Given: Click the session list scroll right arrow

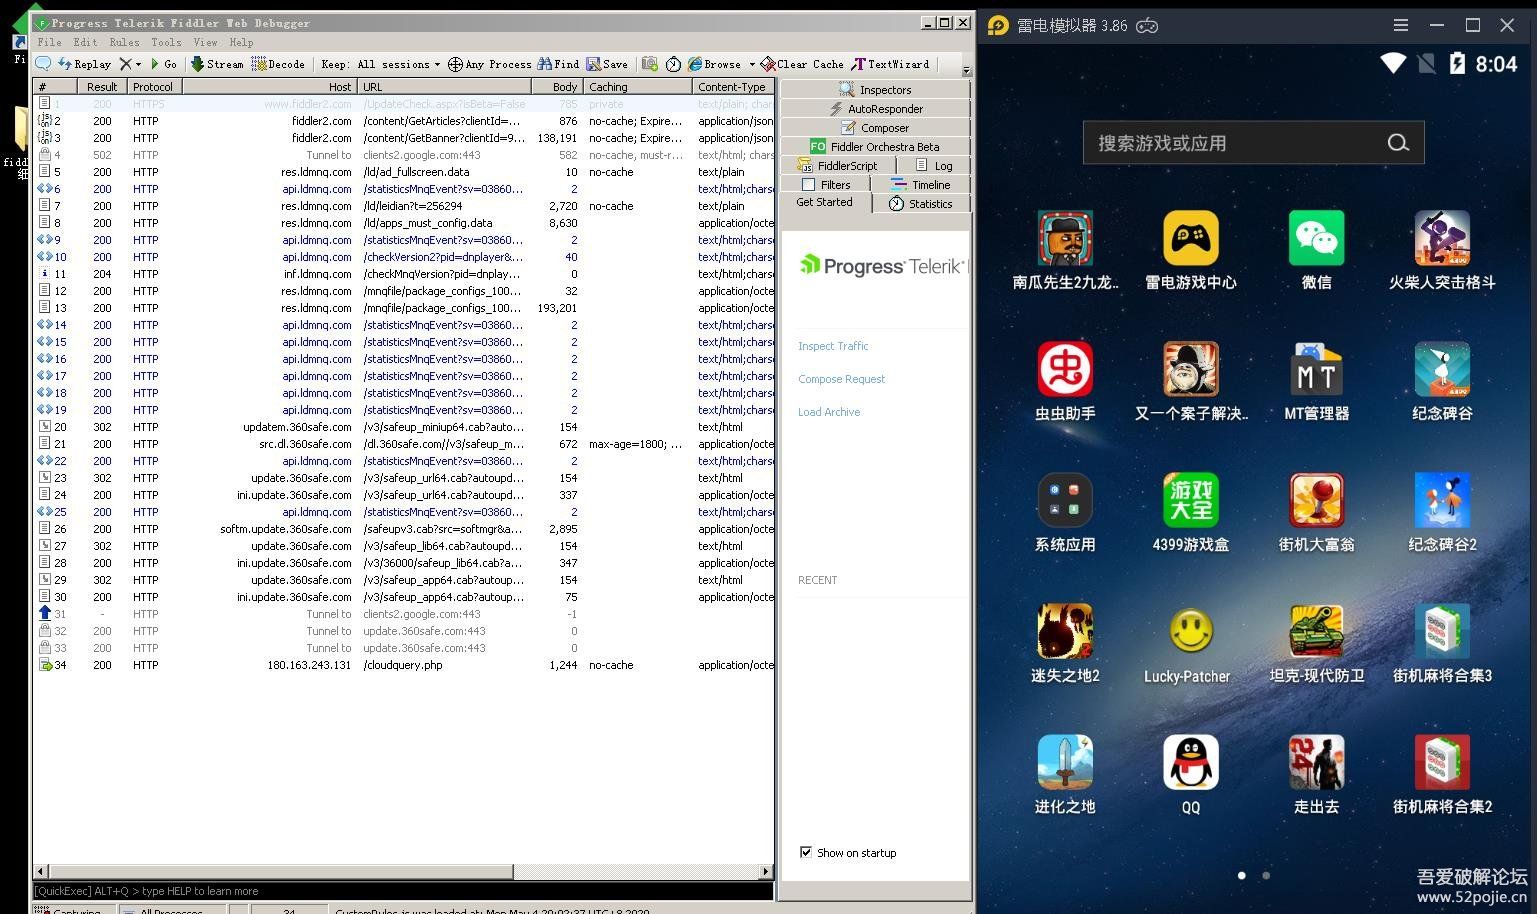Looking at the screenshot, I should (766, 871).
